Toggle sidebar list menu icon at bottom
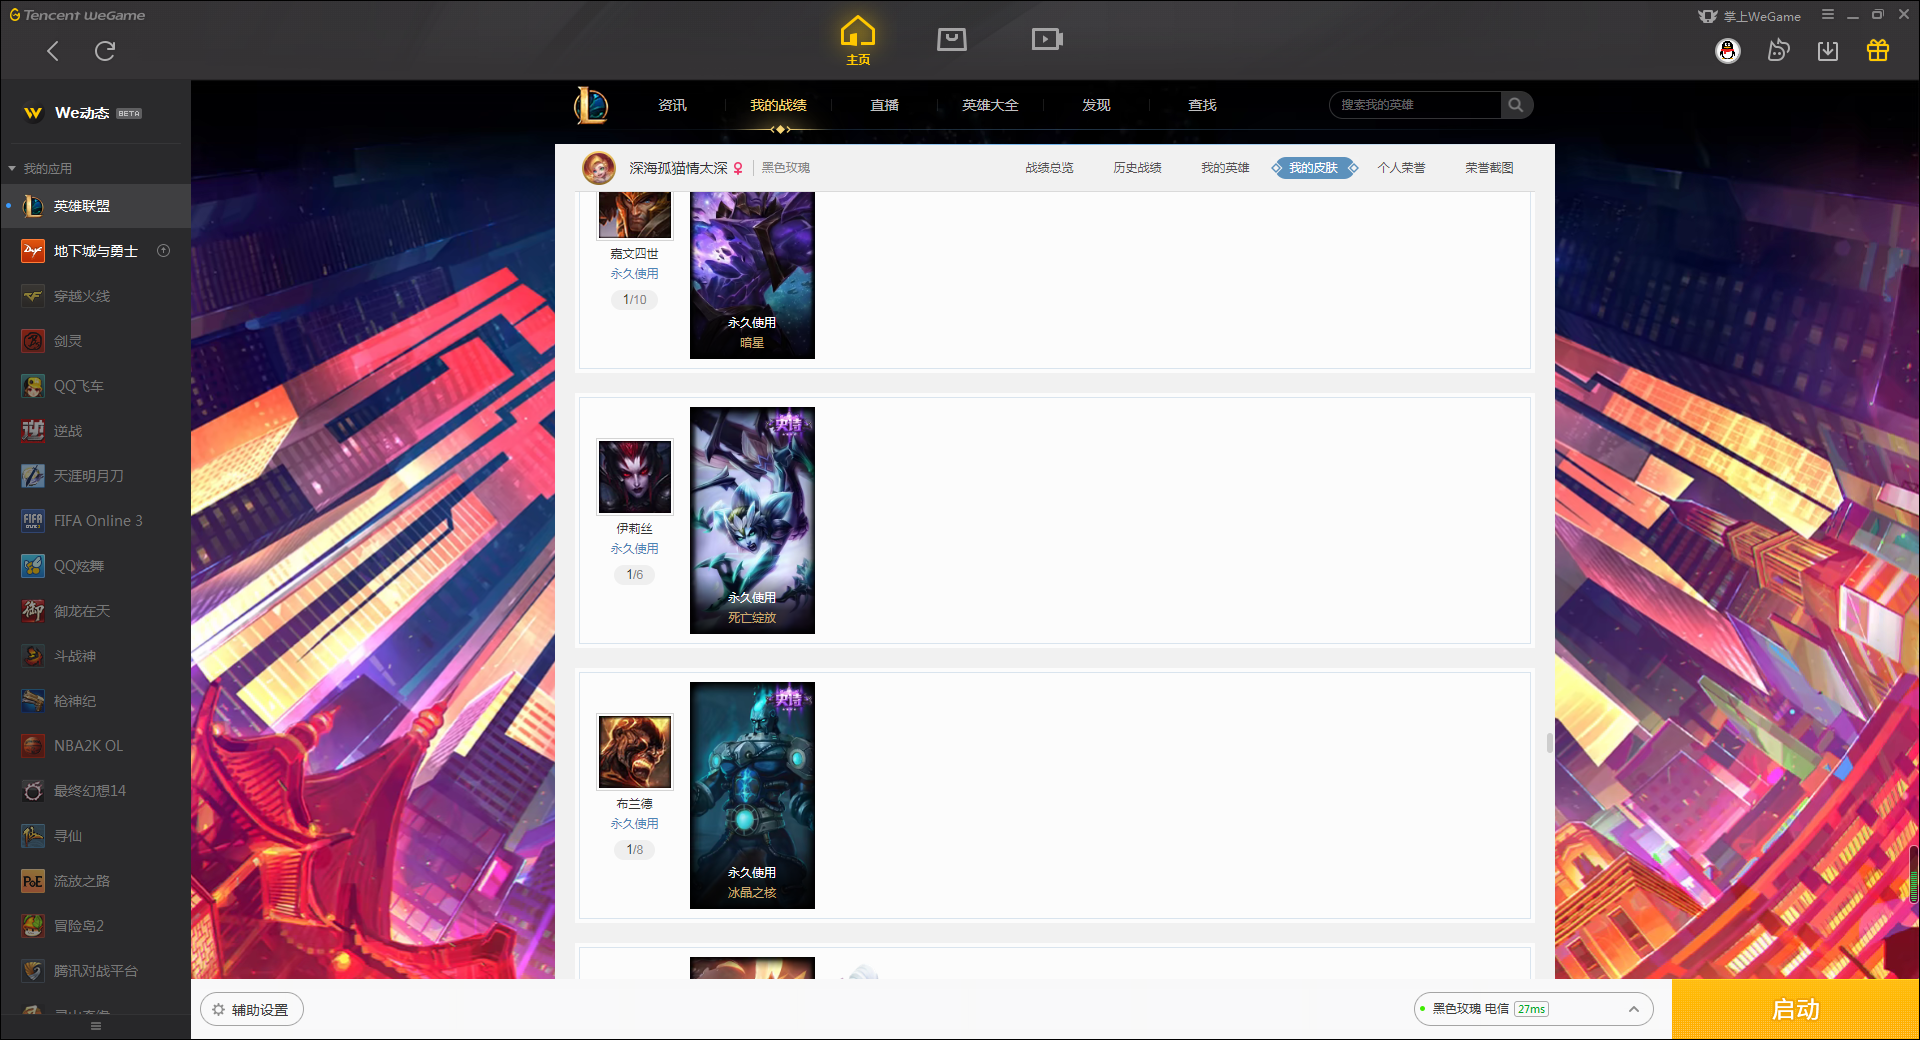The width and height of the screenshot is (1920, 1040). point(96,1027)
